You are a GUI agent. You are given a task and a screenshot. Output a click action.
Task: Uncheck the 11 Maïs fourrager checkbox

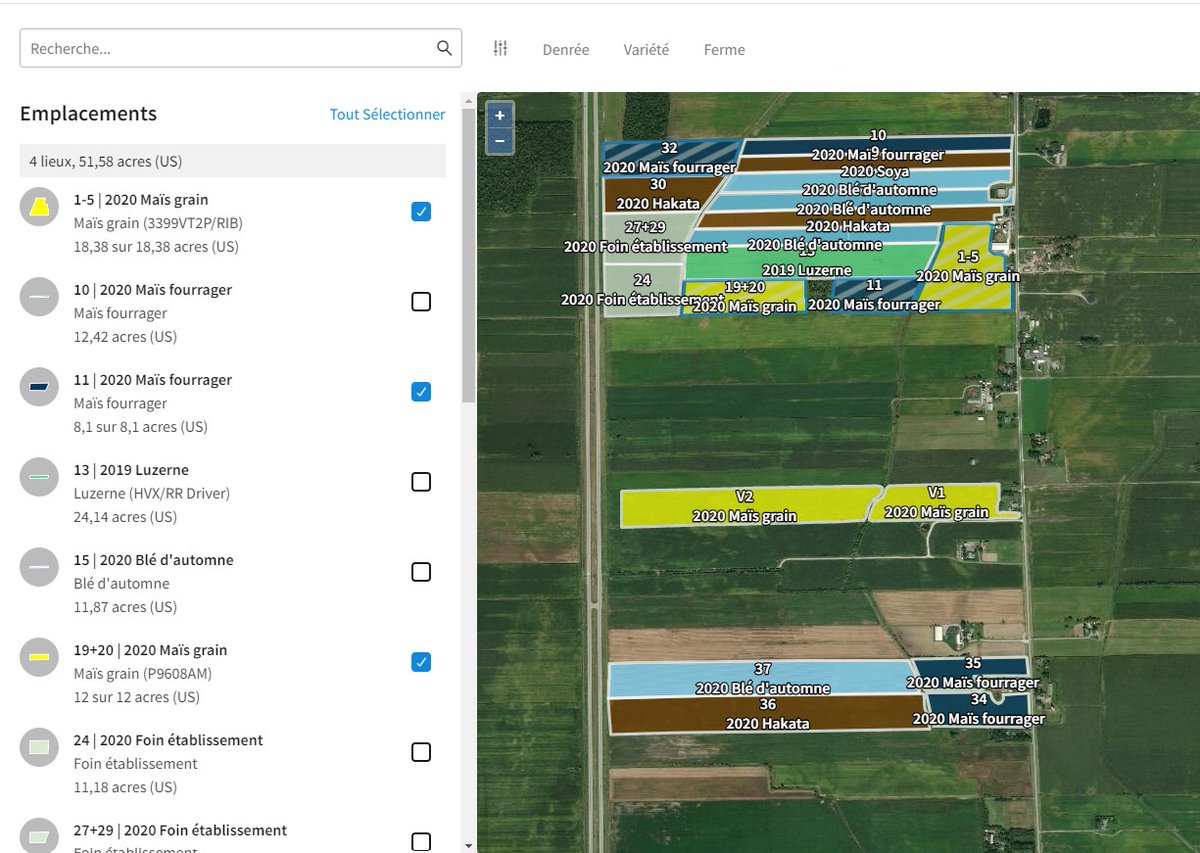tap(421, 391)
